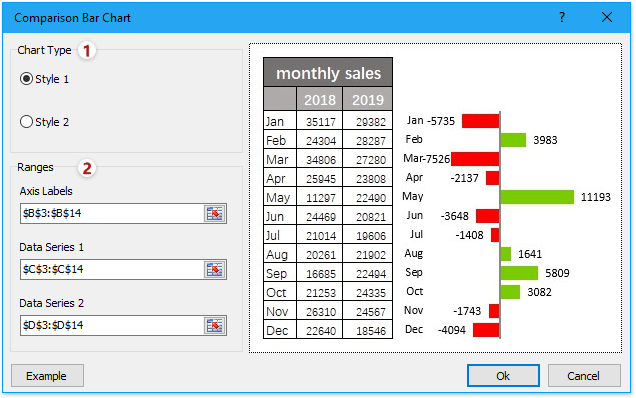Click the -5735 value beside Jan

441,121
